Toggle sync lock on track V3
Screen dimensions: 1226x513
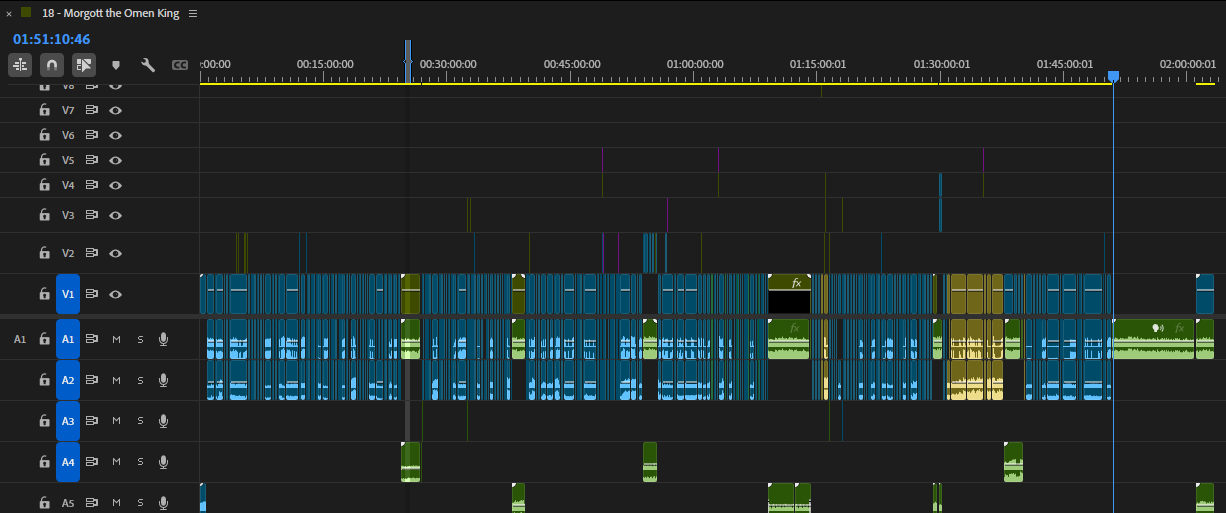click(92, 215)
